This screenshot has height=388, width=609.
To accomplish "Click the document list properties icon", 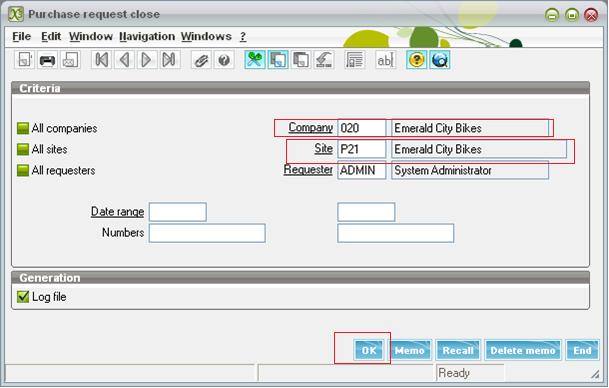I will coord(354,60).
